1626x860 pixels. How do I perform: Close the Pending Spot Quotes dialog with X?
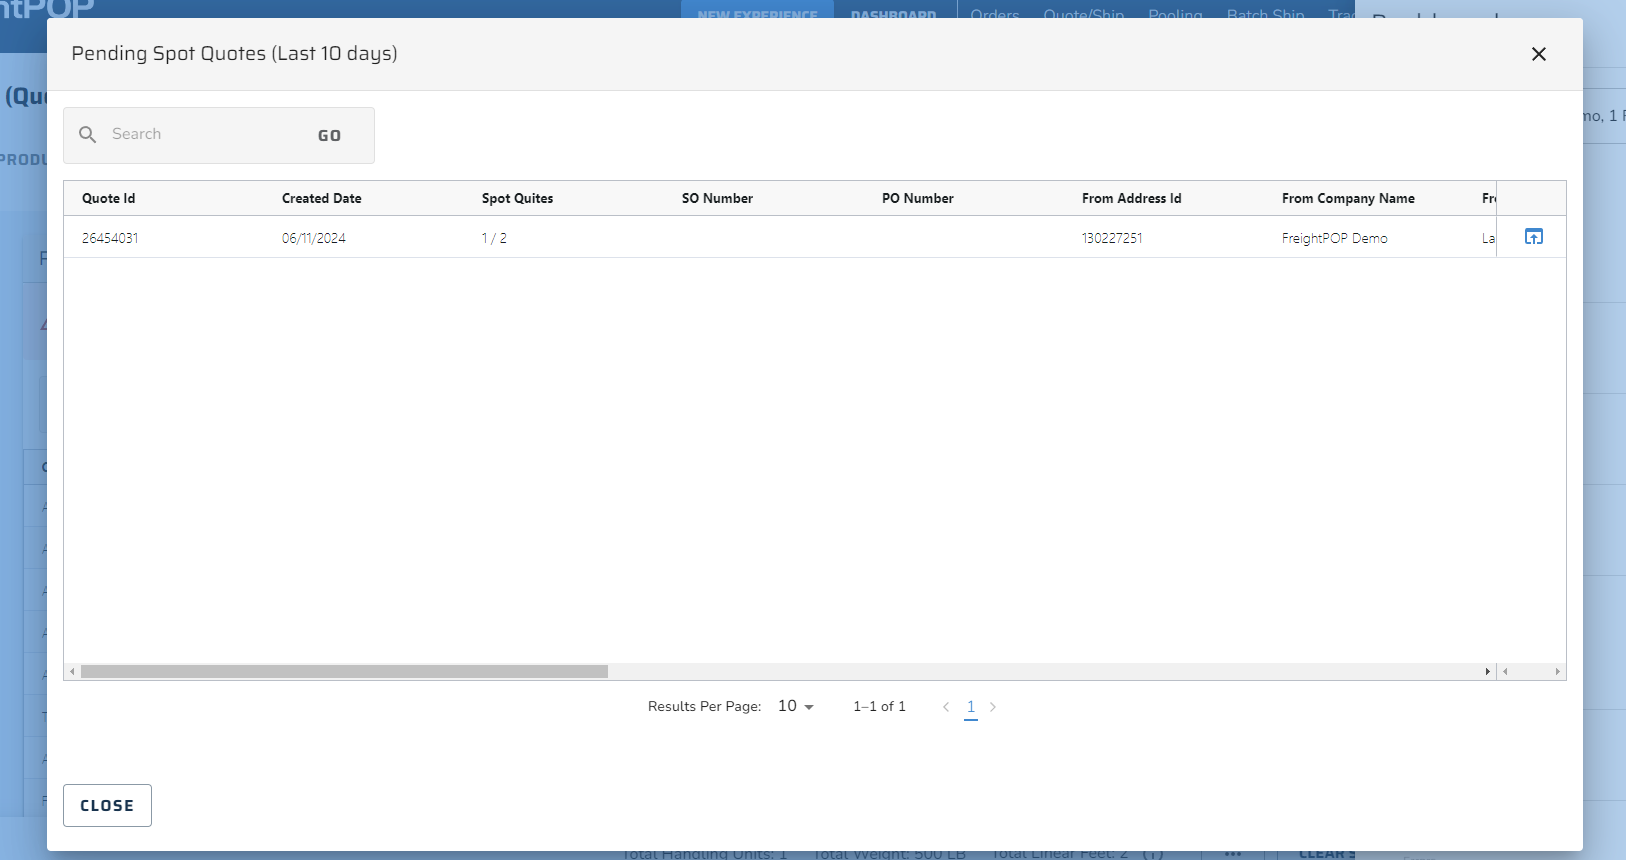(1539, 54)
